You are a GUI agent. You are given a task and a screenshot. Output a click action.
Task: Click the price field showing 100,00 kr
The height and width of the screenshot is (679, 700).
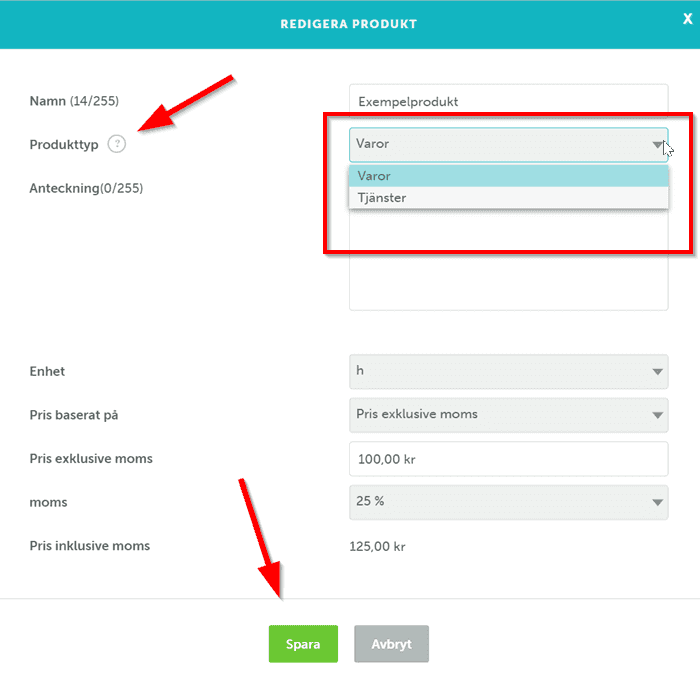tap(508, 459)
